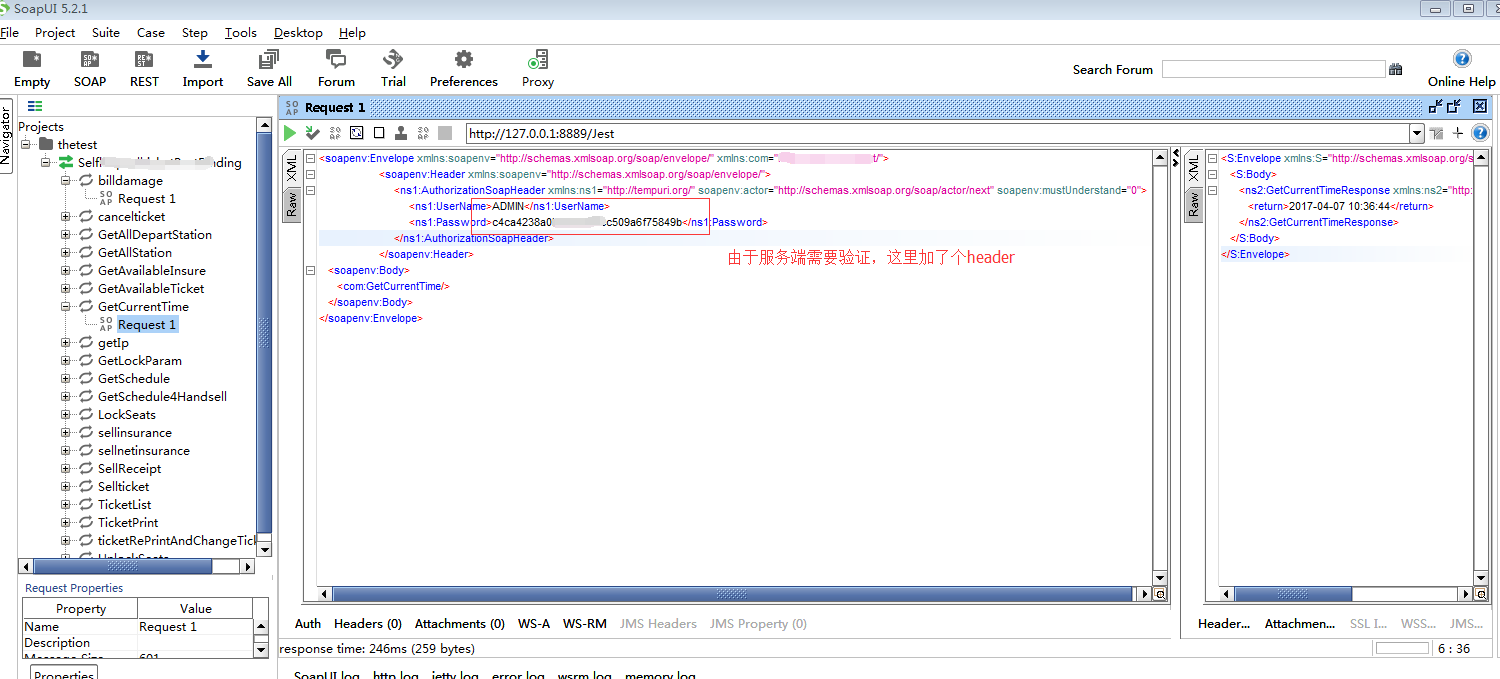Open the Auth tab below the request
This screenshot has height=679, width=1500.
click(x=308, y=623)
